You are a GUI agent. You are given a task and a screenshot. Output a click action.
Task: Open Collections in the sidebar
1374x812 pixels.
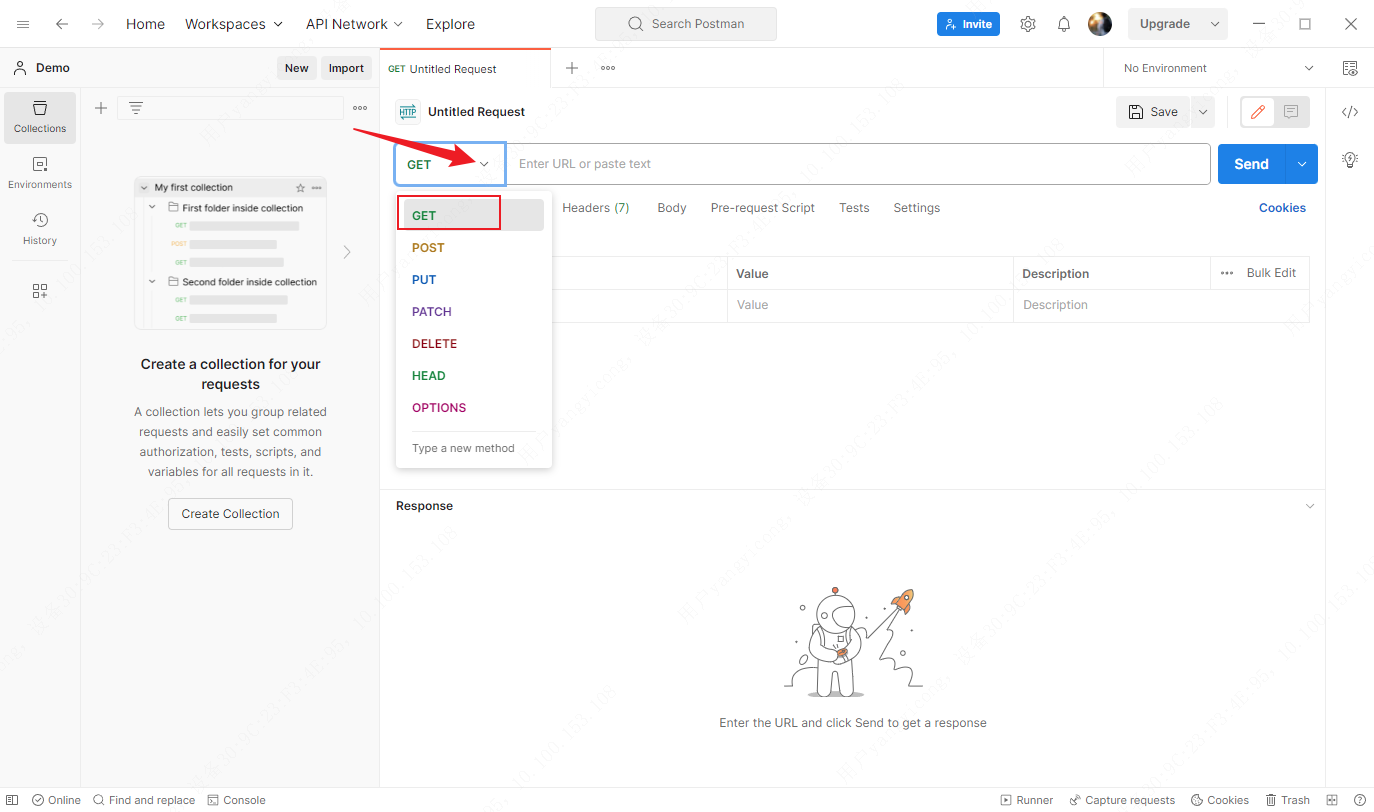[x=40, y=117]
